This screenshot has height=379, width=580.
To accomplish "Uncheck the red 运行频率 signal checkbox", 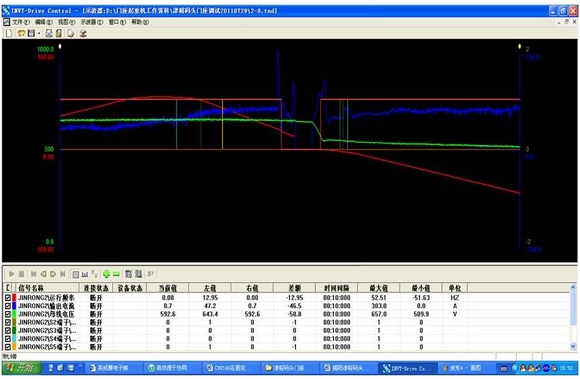I will (7, 297).
